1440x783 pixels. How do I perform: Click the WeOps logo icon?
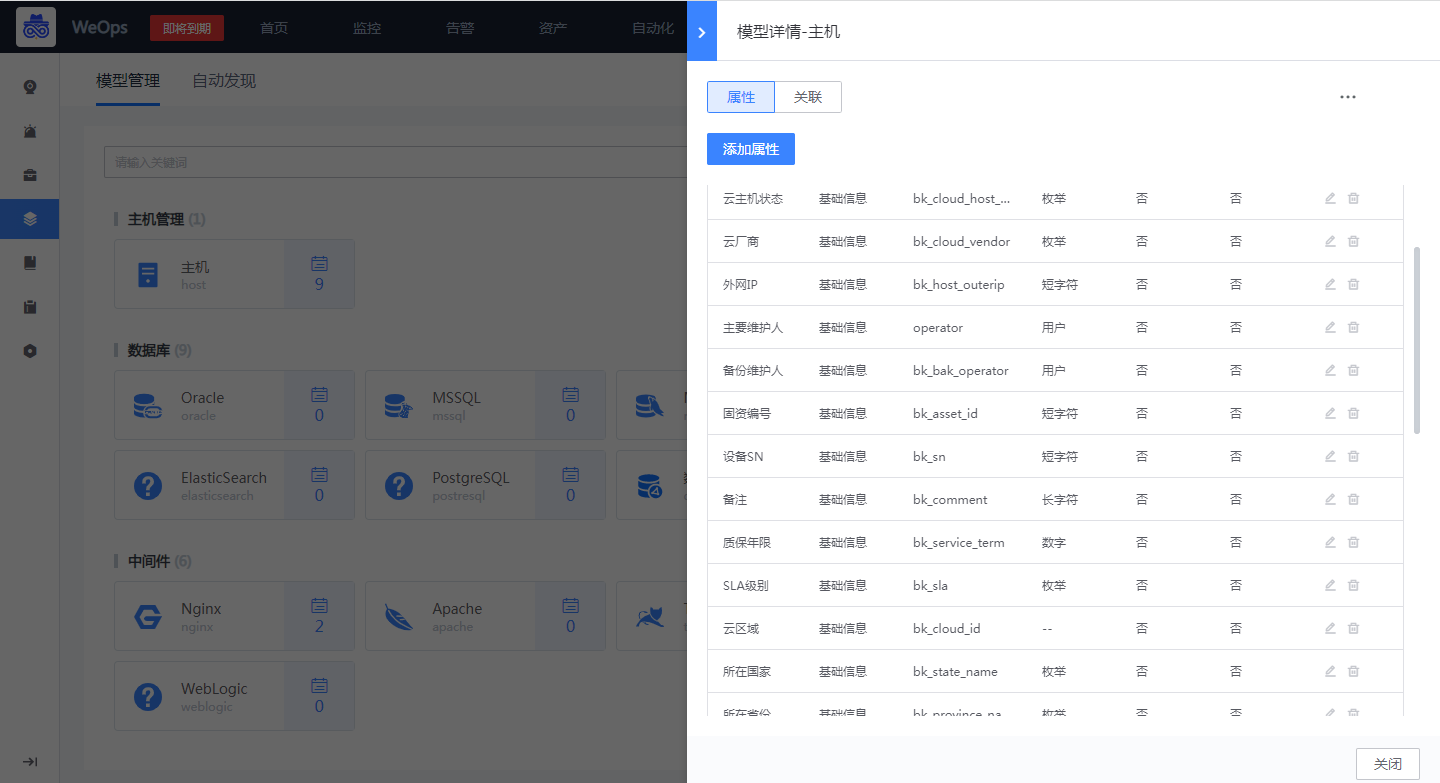point(36,27)
